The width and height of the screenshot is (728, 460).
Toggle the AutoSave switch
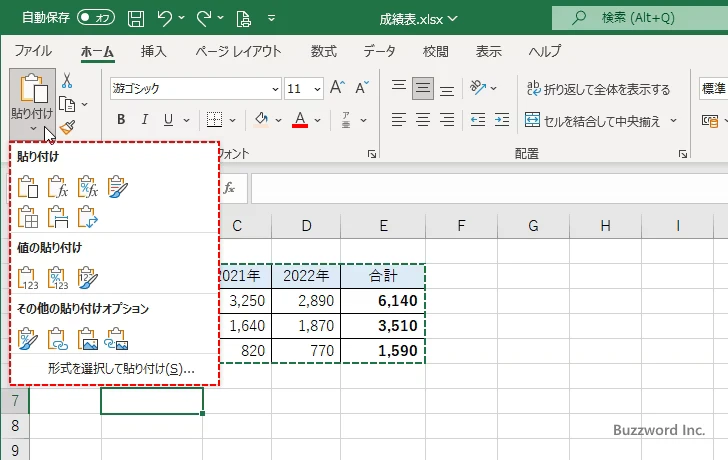coord(96,18)
